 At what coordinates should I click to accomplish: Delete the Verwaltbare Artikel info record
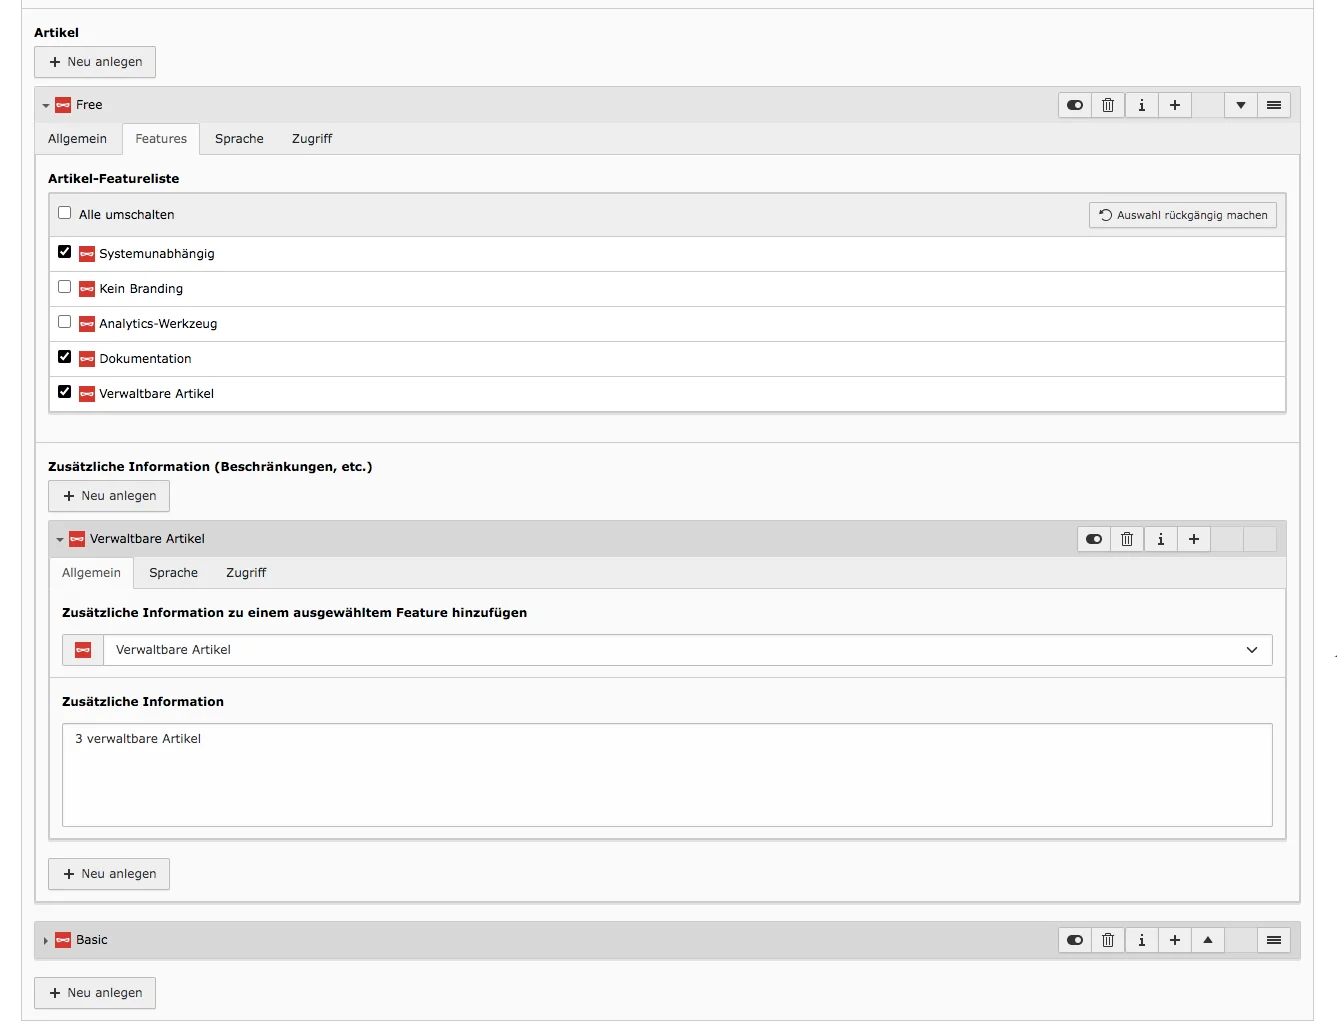click(x=1127, y=539)
